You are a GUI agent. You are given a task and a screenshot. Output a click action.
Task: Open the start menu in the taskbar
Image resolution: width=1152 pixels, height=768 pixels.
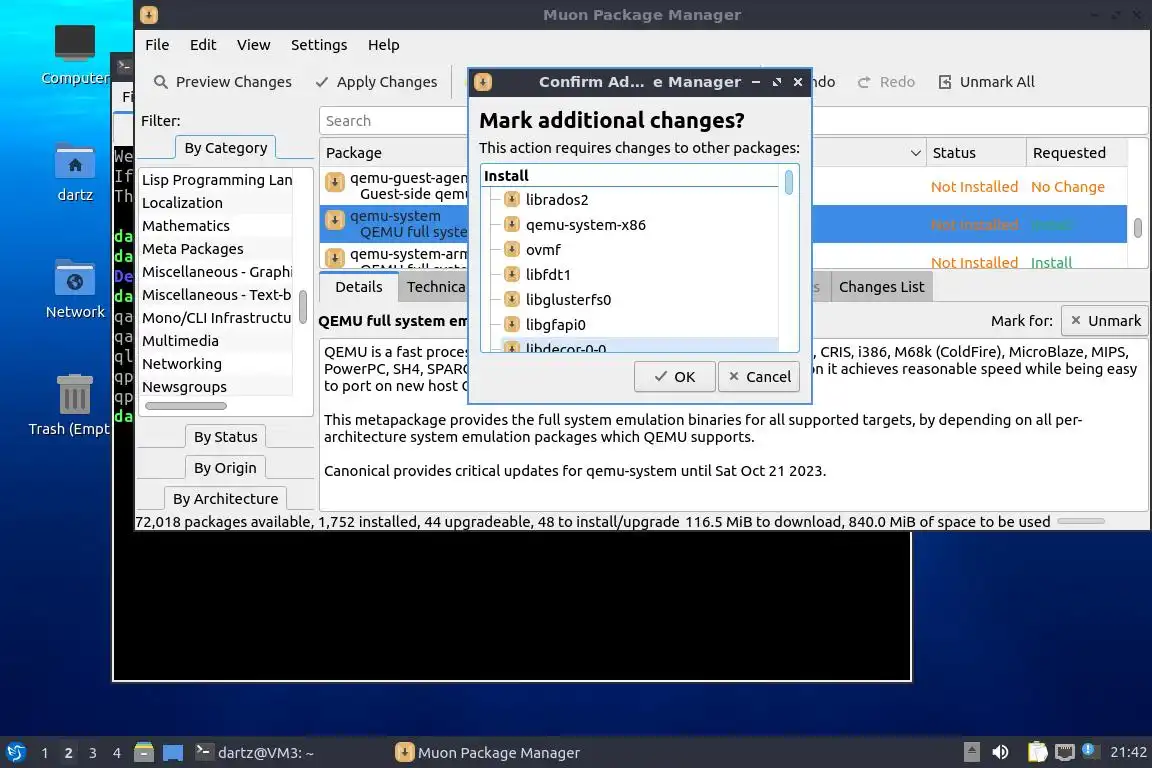[x=15, y=752]
